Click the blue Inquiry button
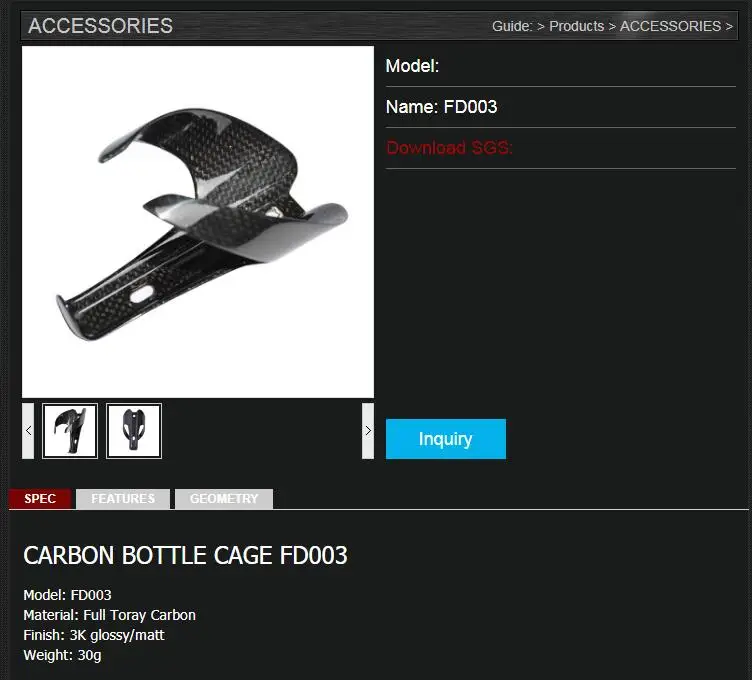 (x=446, y=439)
